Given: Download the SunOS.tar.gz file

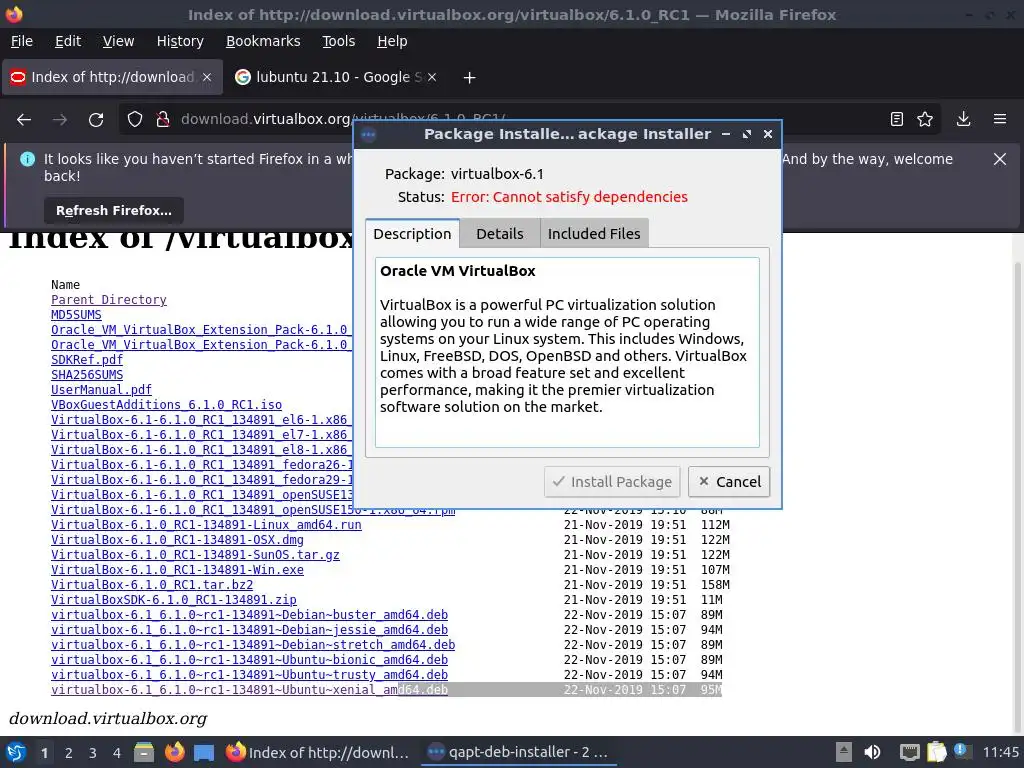Looking at the screenshot, I should [x=195, y=554].
